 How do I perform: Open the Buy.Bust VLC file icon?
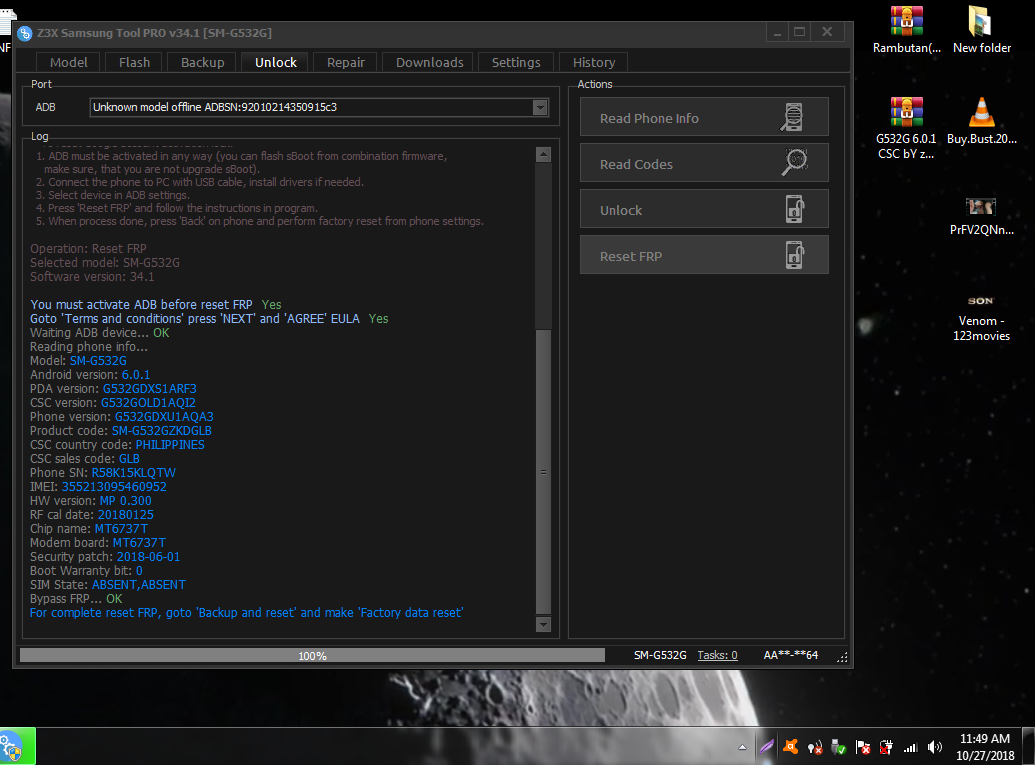pyautogui.click(x=982, y=121)
